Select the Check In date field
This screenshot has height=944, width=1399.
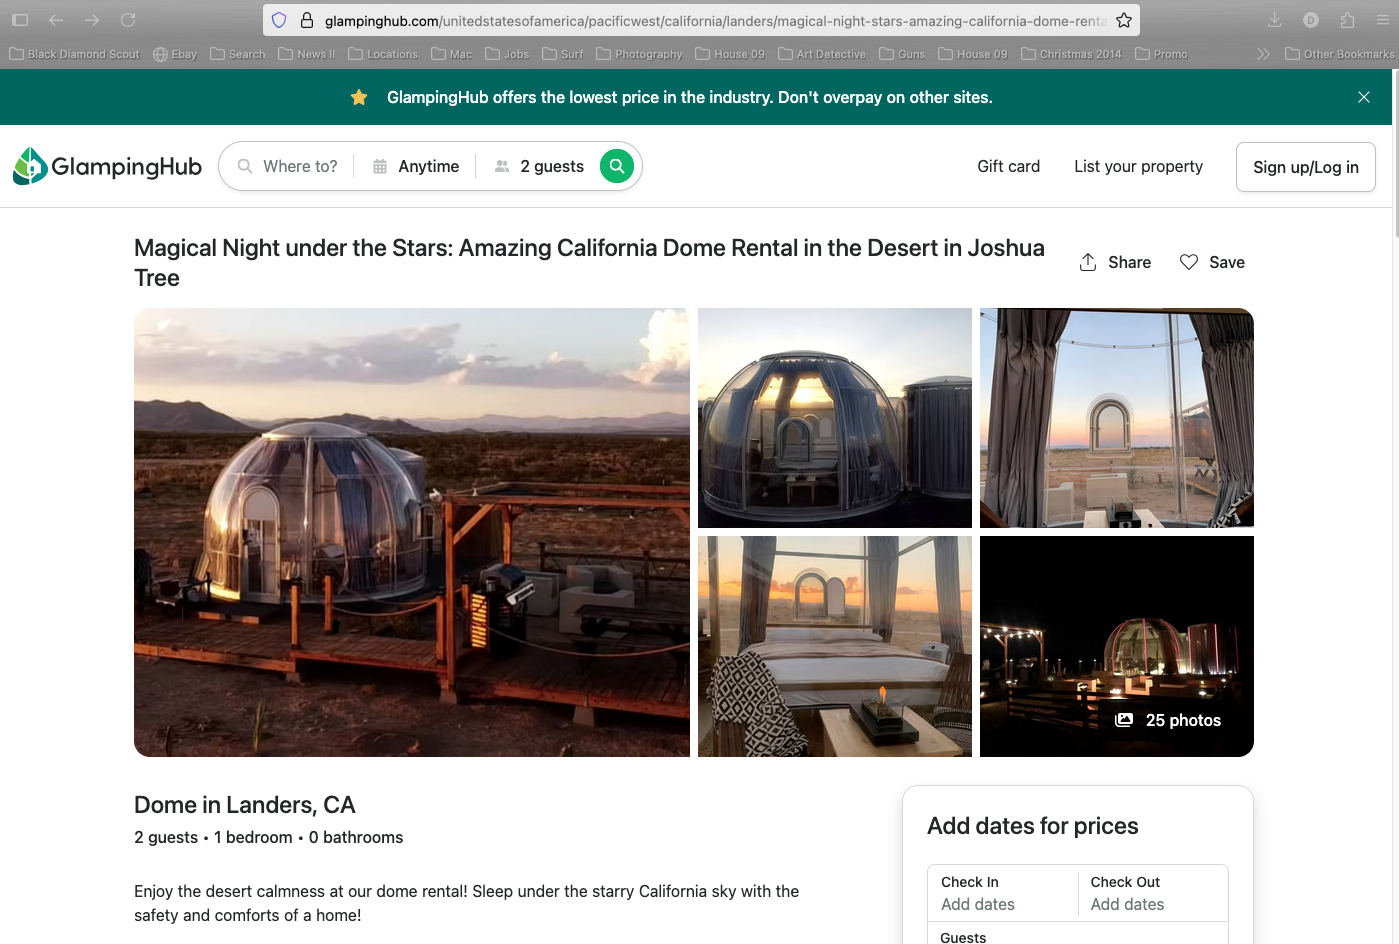click(x=1003, y=893)
